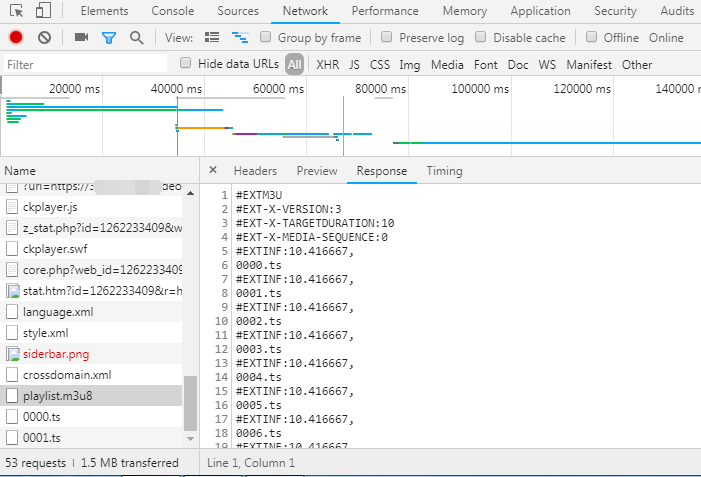Show the Preview tab of the request

pyautogui.click(x=317, y=171)
